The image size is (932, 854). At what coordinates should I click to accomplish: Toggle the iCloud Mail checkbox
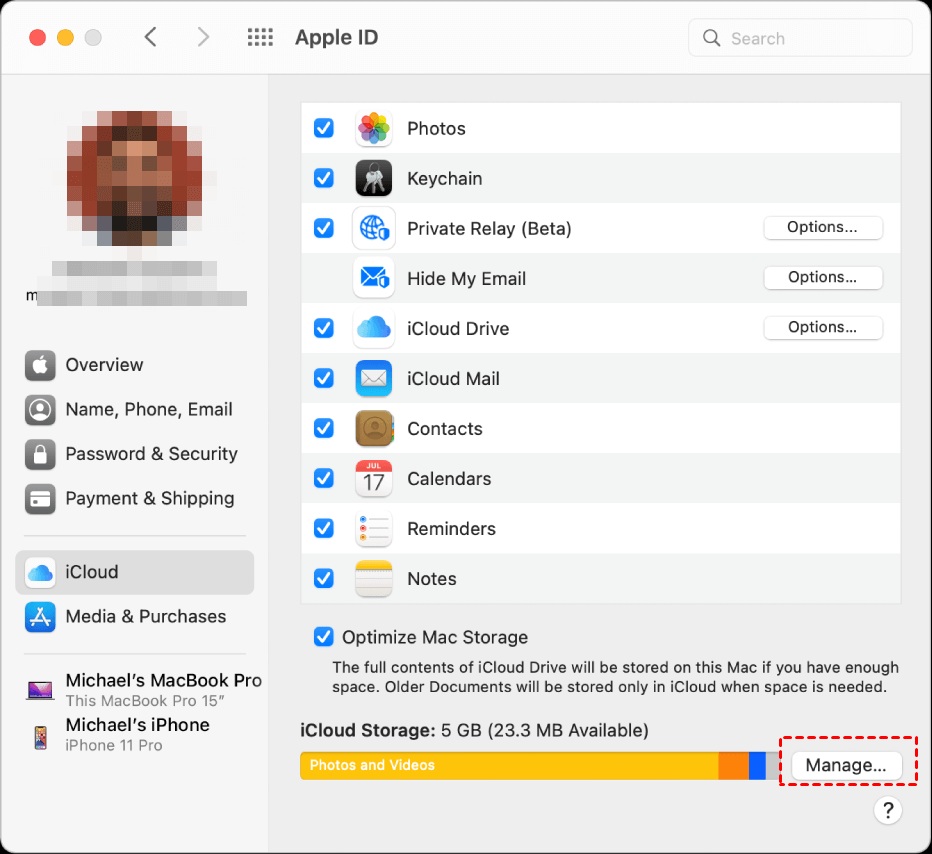click(x=324, y=378)
